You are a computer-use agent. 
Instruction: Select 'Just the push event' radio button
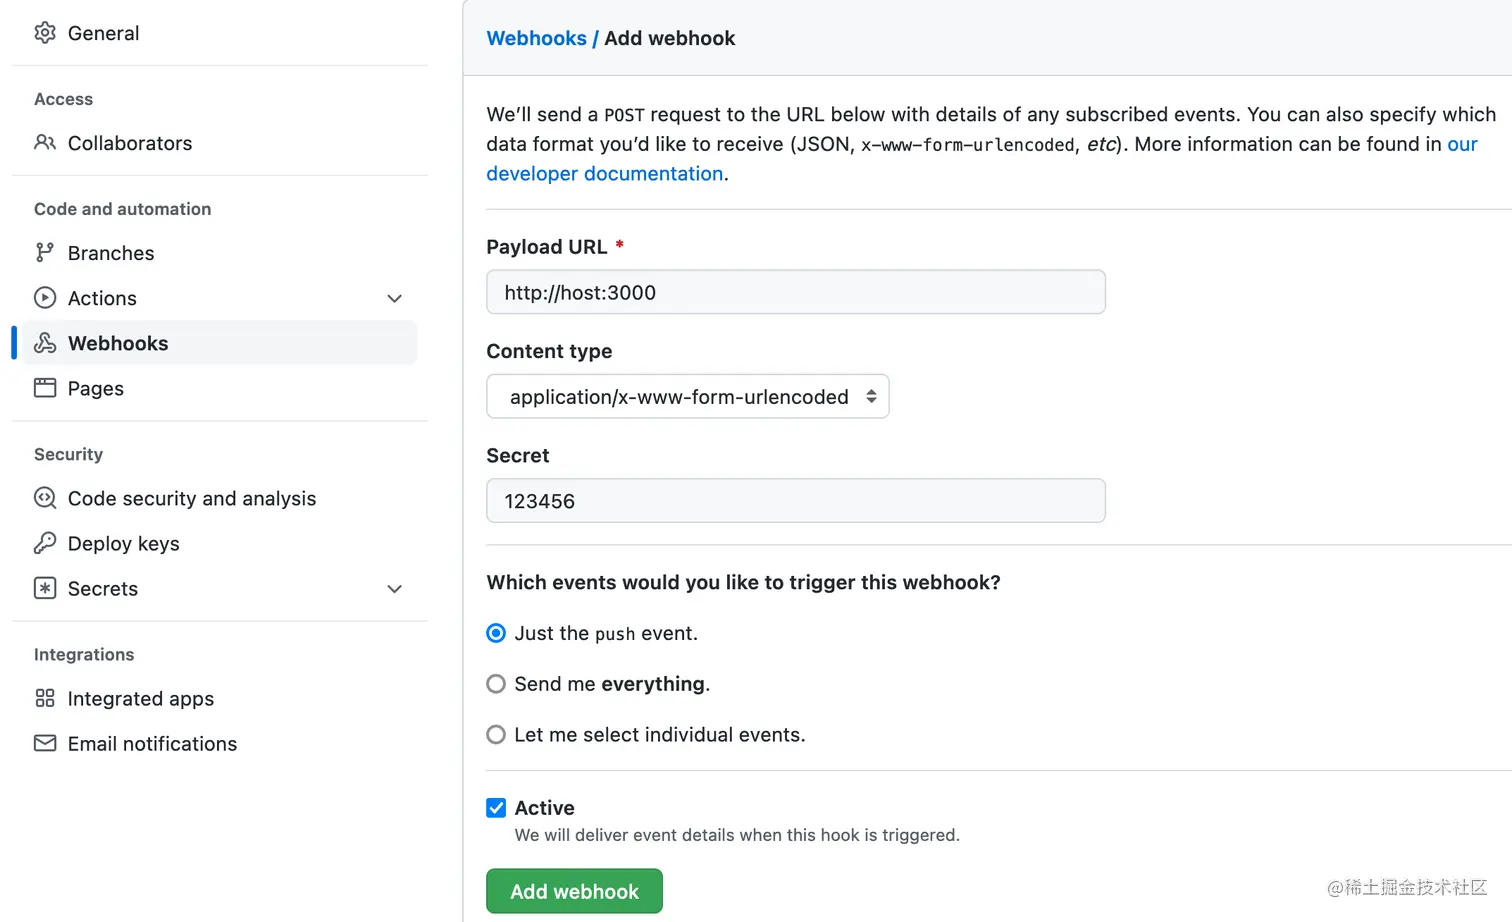(496, 633)
